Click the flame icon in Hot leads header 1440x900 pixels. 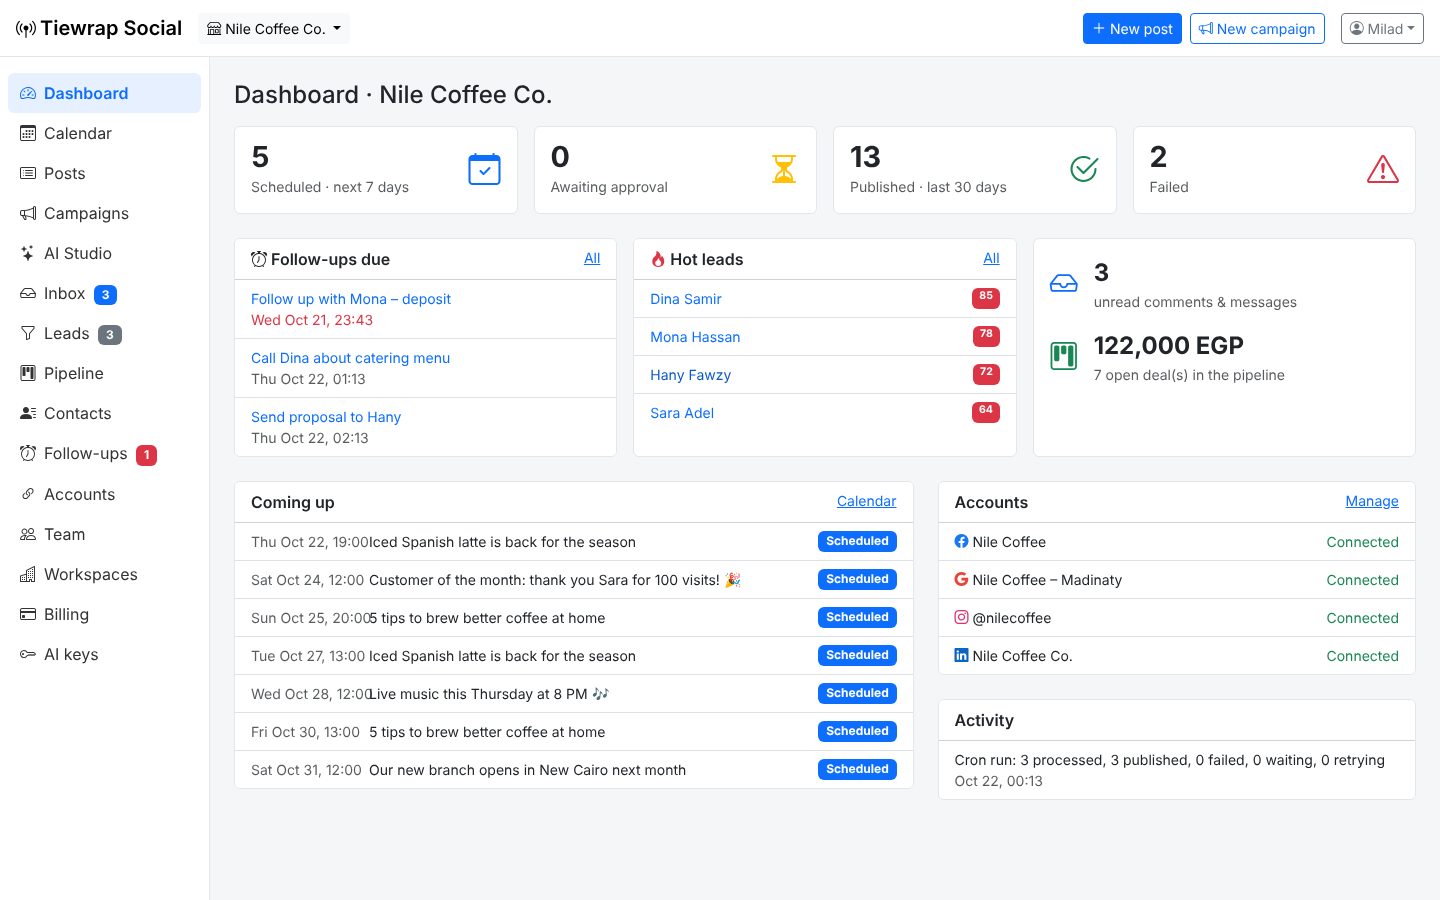[x=658, y=259]
